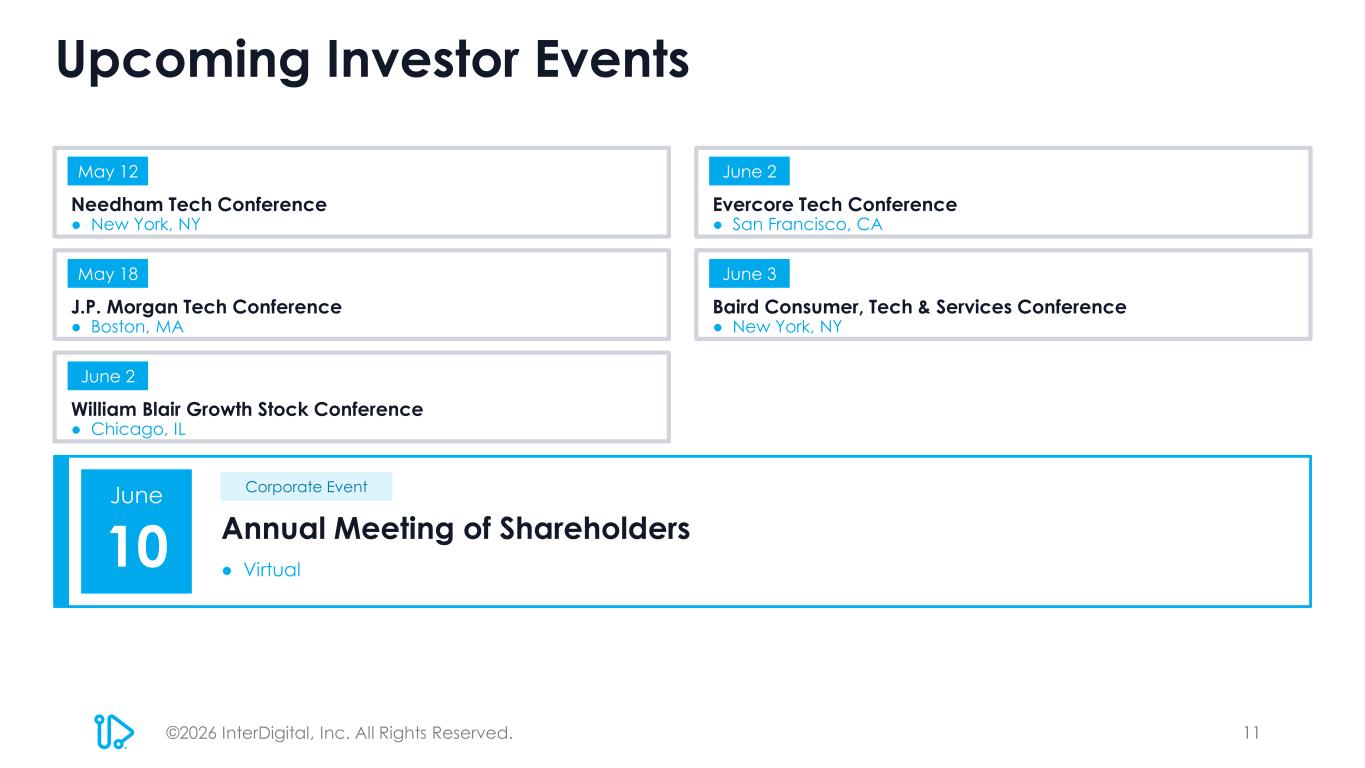Select the June 2 badge above Evercore
The height and width of the screenshot is (768, 1365).
[x=749, y=172]
